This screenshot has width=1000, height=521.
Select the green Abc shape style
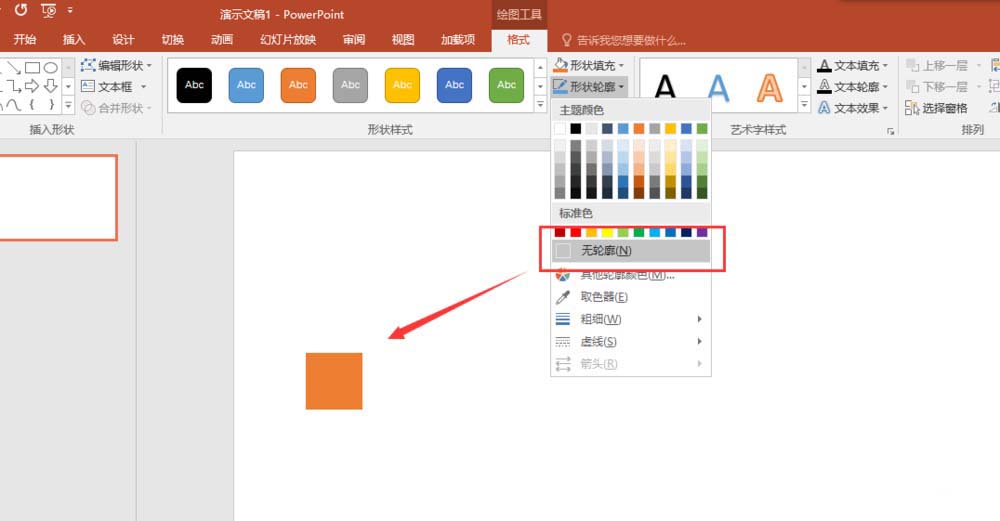click(506, 85)
